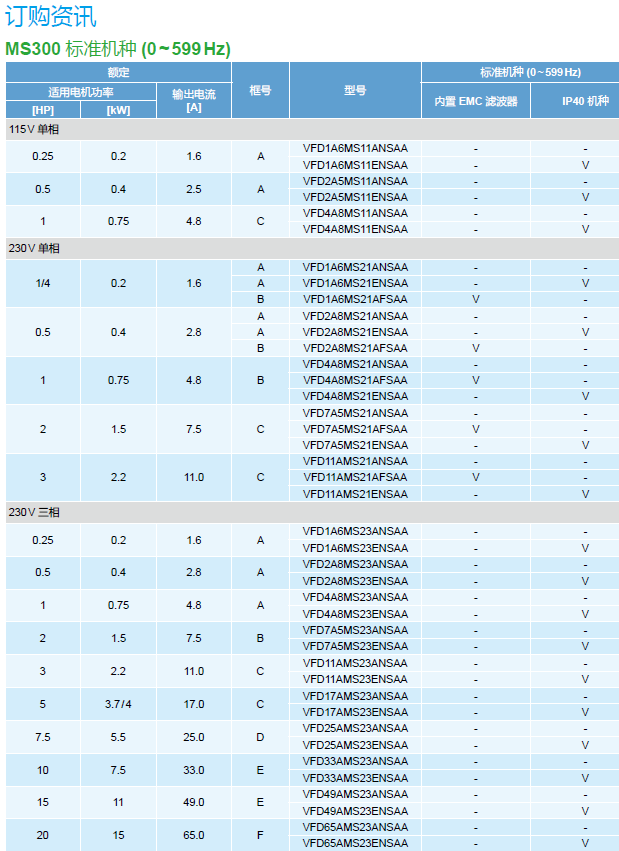This screenshot has height=851, width=619.
Task: Click the 型号 column header
Action: (x=355, y=90)
